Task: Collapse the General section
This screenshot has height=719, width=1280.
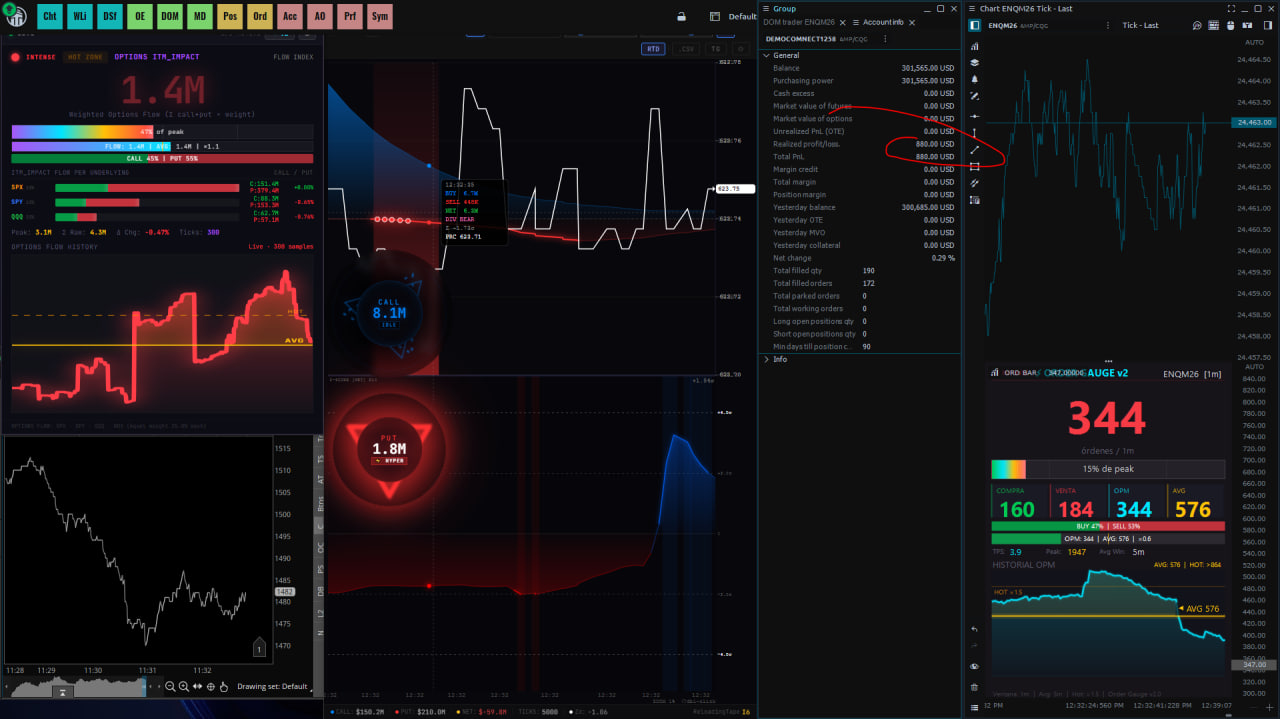Action: point(767,55)
